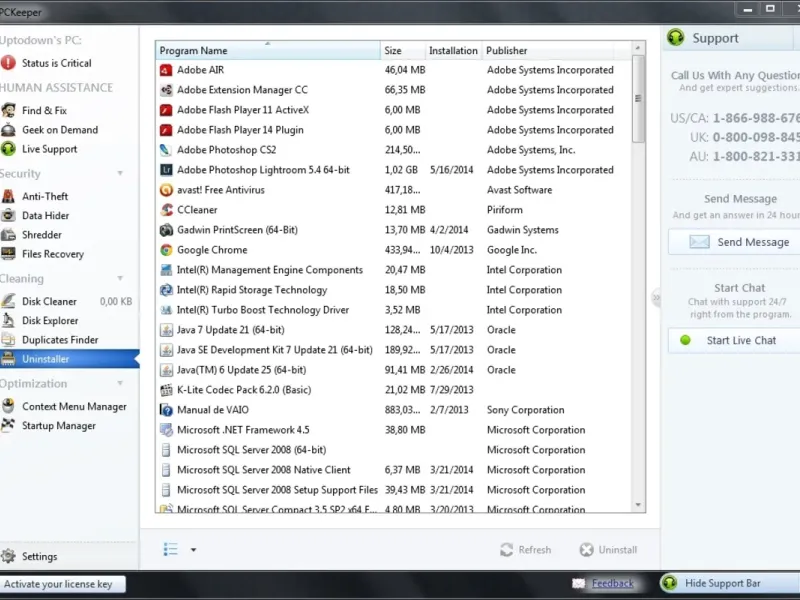This screenshot has height=600, width=800.
Task: Click the Adobe Photoshop CS2 feather icon
Action: tap(166, 150)
